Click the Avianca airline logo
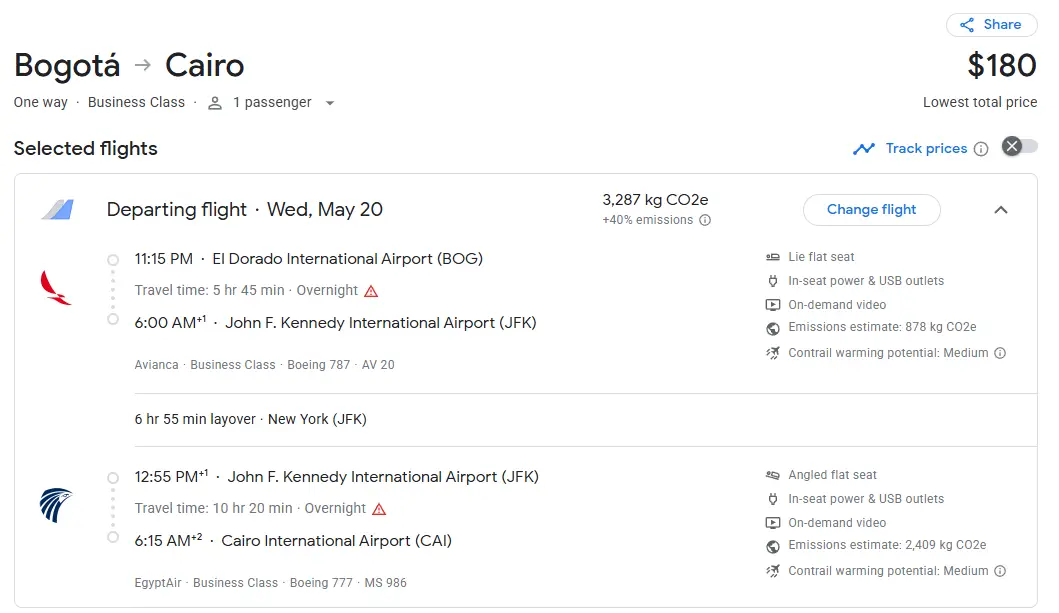 (56, 288)
